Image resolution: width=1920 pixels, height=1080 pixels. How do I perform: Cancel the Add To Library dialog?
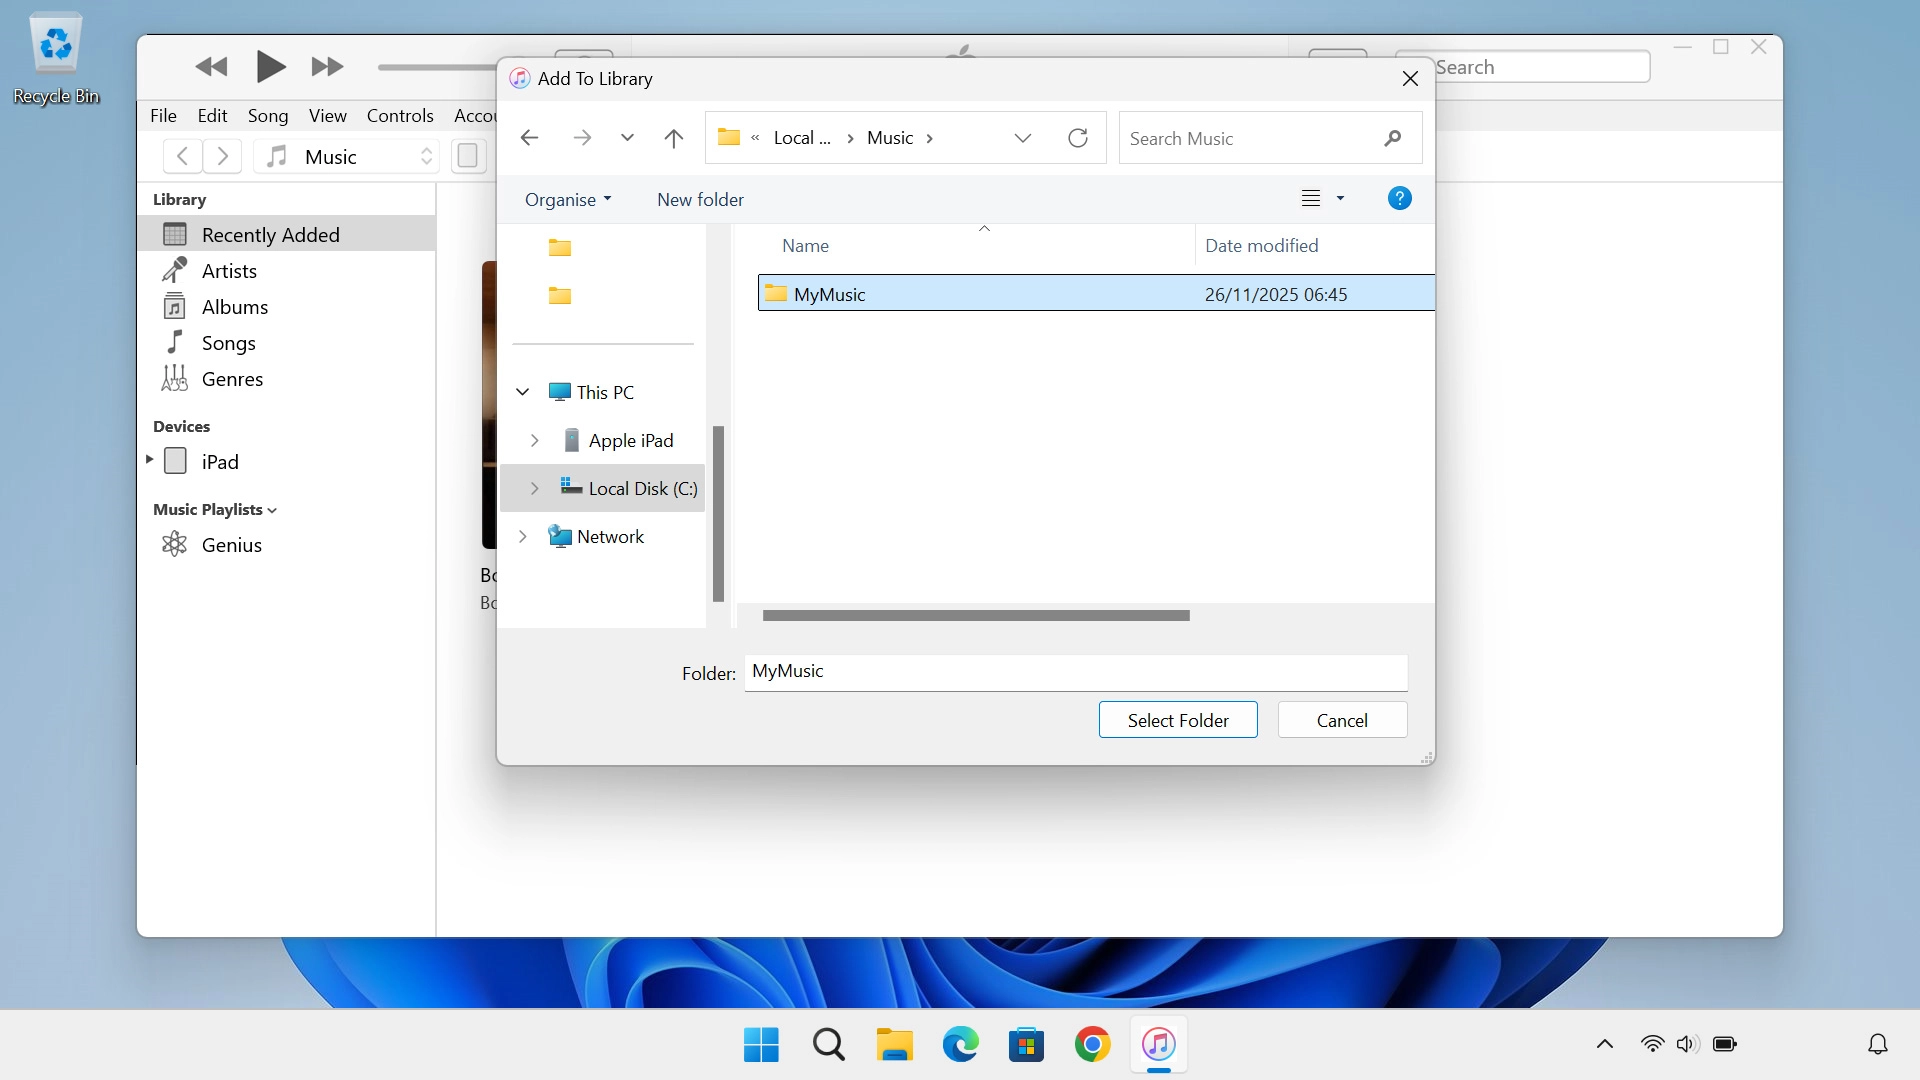(1341, 720)
